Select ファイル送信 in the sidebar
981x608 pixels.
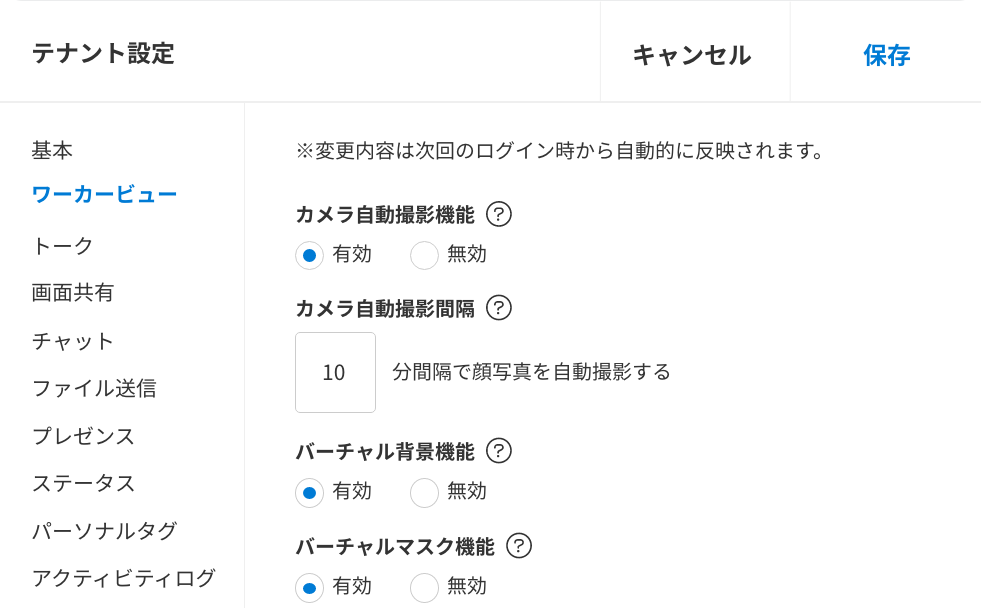click(x=94, y=388)
